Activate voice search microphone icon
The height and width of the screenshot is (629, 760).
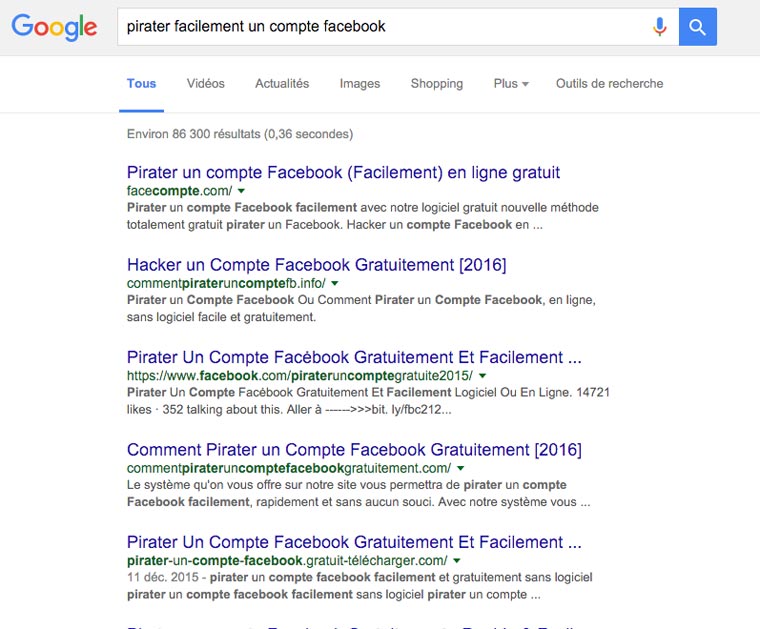click(659, 27)
